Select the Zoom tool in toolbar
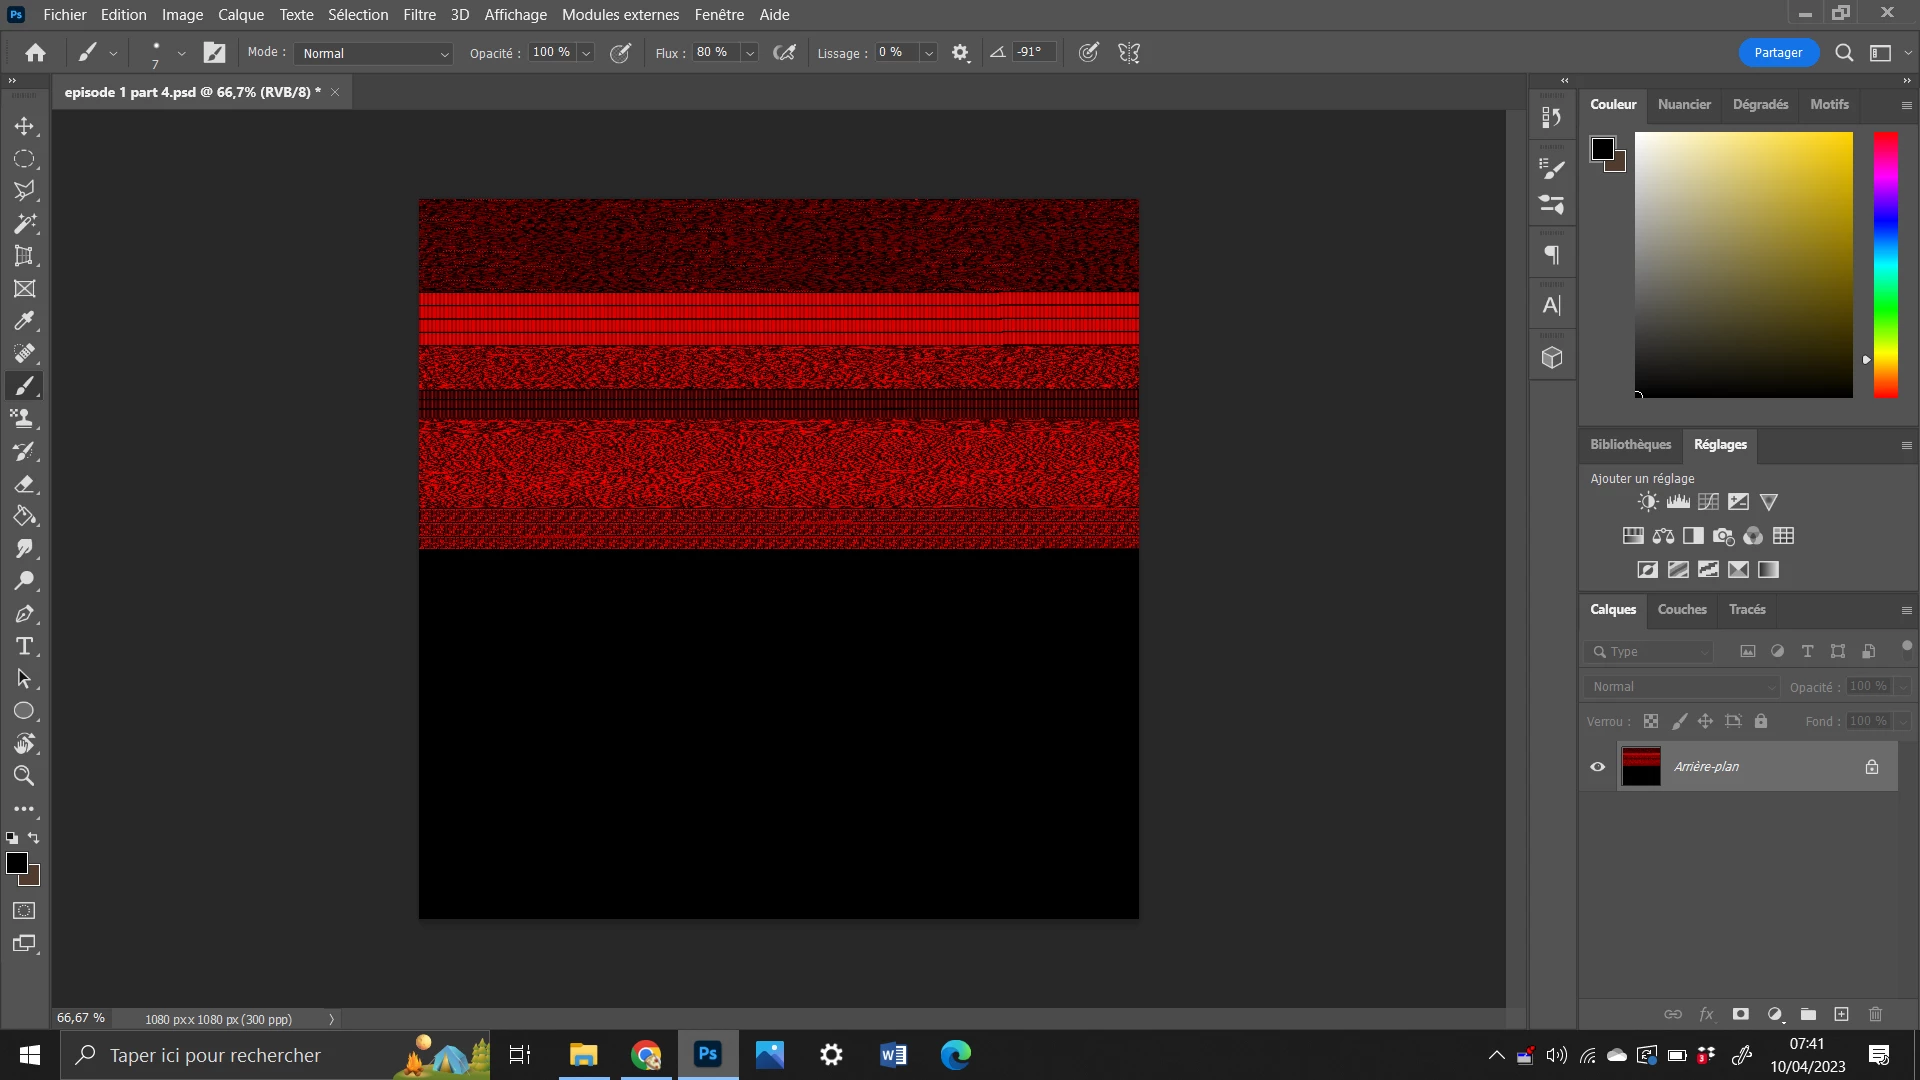This screenshot has height=1080, width=1920. [24, 776]
